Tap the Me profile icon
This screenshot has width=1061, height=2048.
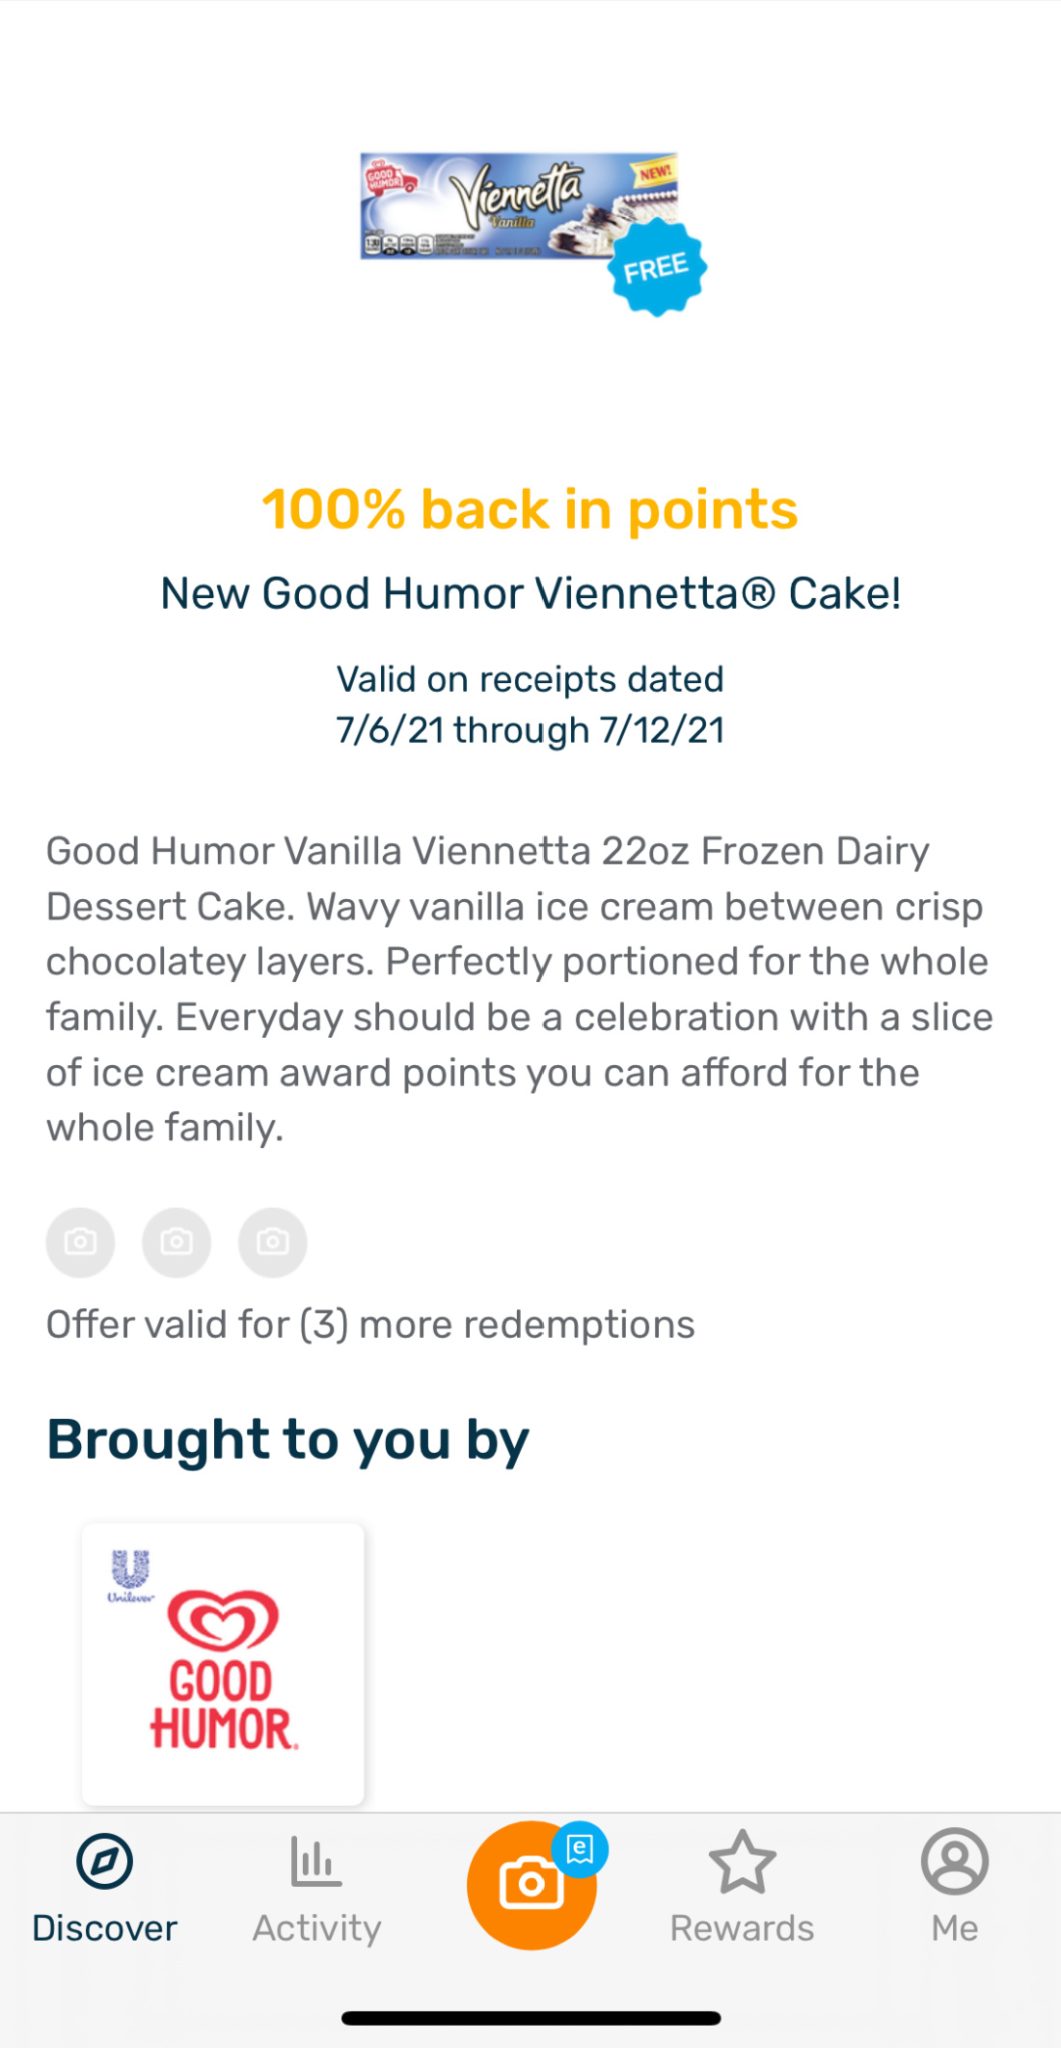(954, 1861)
